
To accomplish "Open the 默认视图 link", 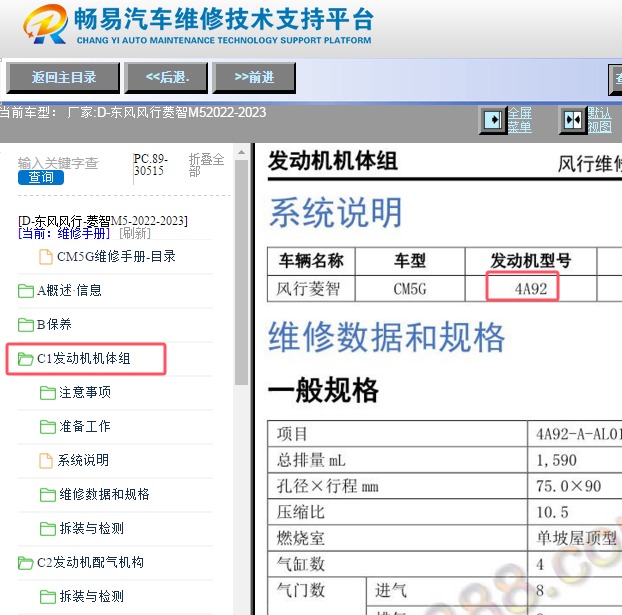I will click(x=599, y=120).
